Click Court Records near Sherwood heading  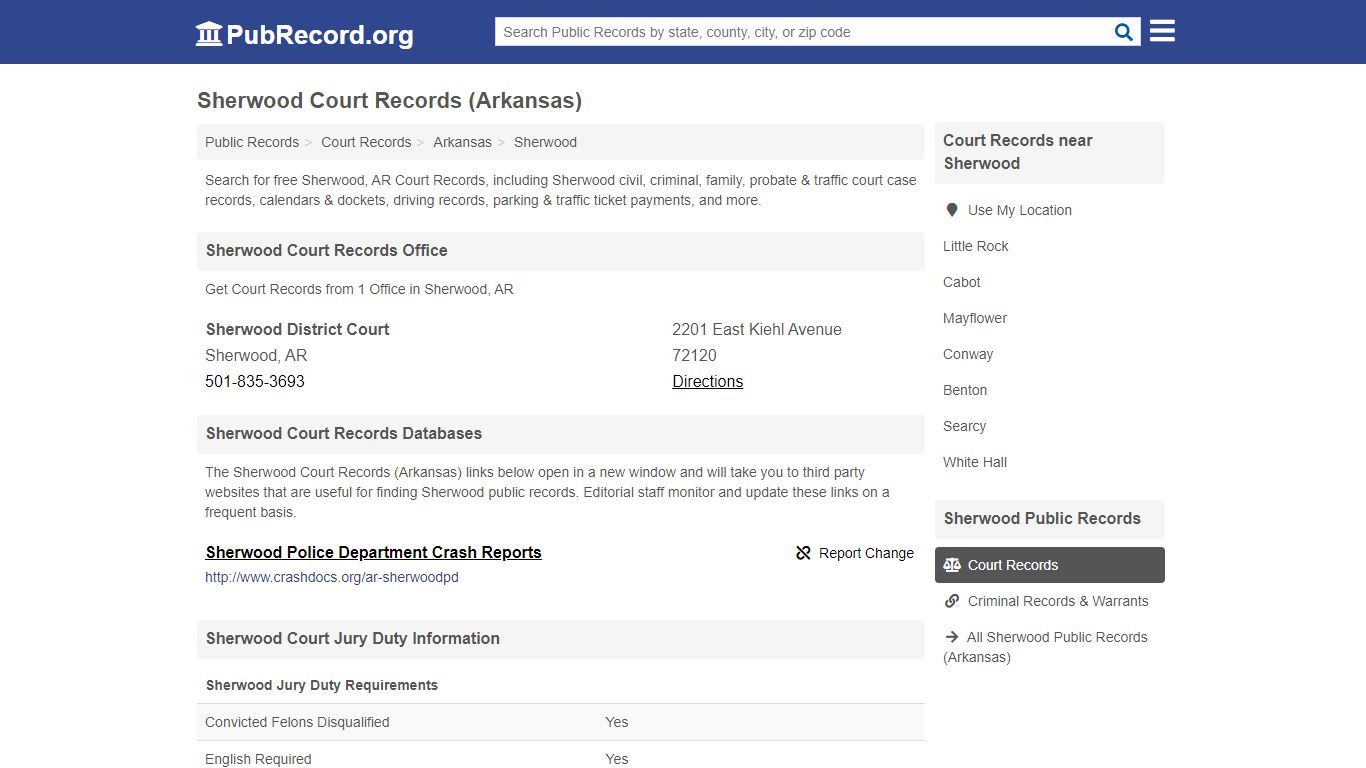1018,152
